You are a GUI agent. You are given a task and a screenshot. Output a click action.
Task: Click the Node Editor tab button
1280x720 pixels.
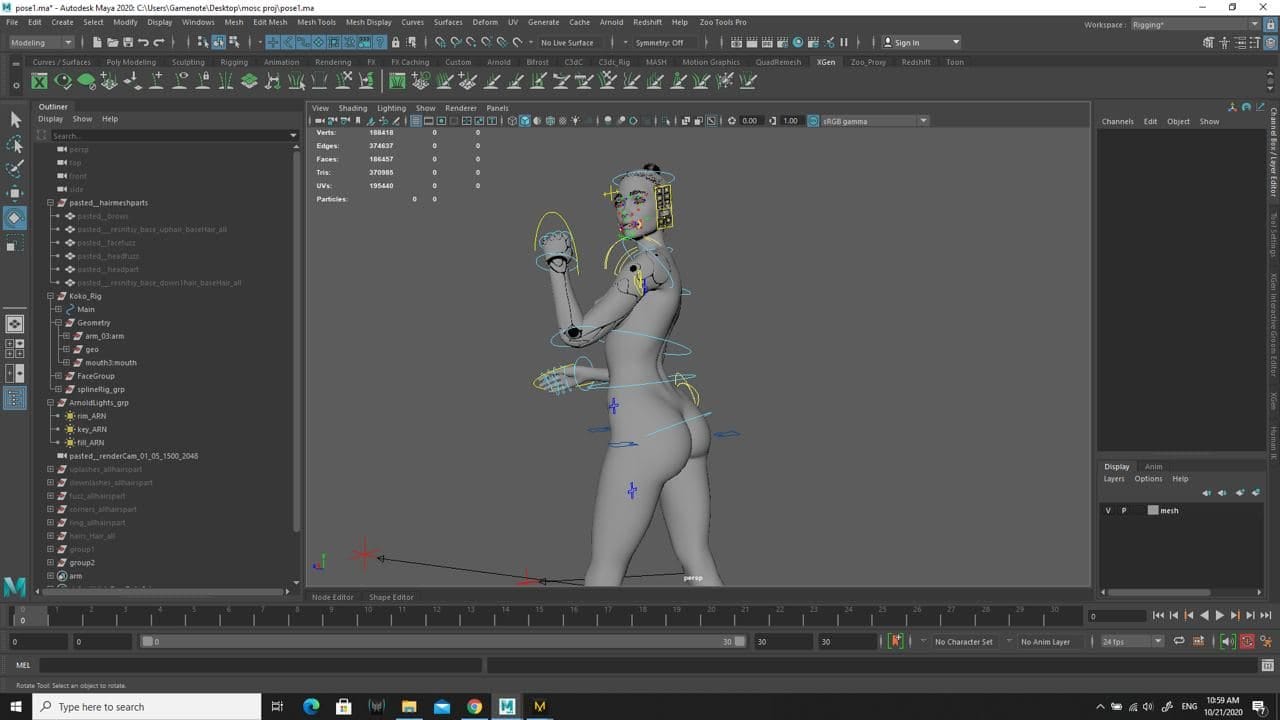[x=333, y=597]
